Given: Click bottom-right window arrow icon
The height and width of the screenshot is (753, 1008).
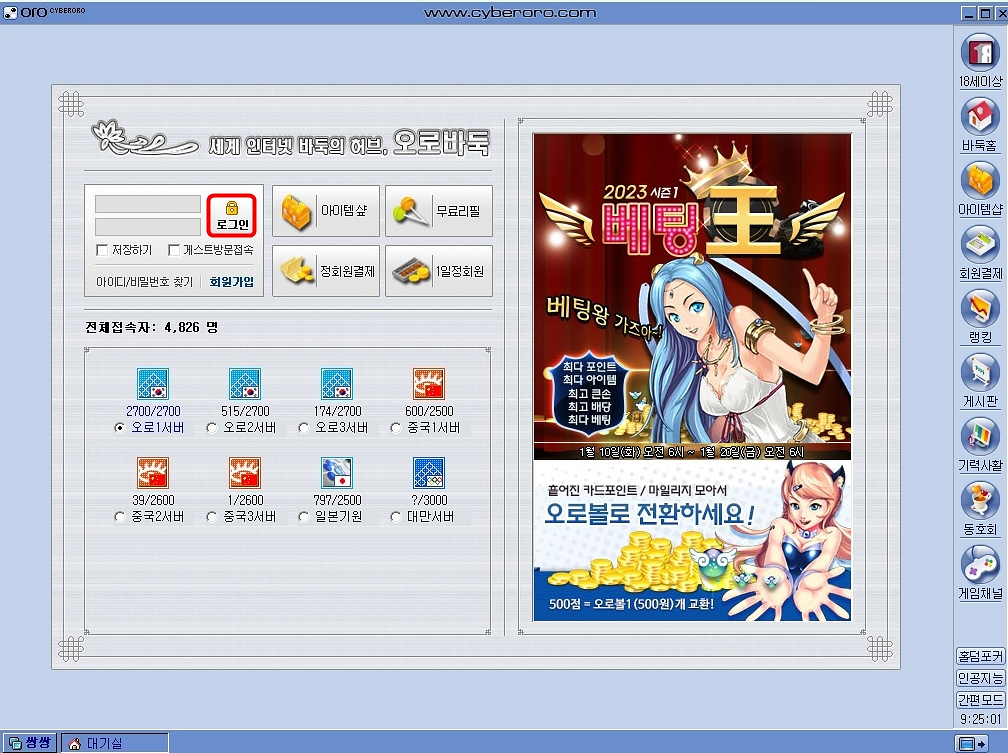Looking at the screenshot, I should (x=972, y=744).
